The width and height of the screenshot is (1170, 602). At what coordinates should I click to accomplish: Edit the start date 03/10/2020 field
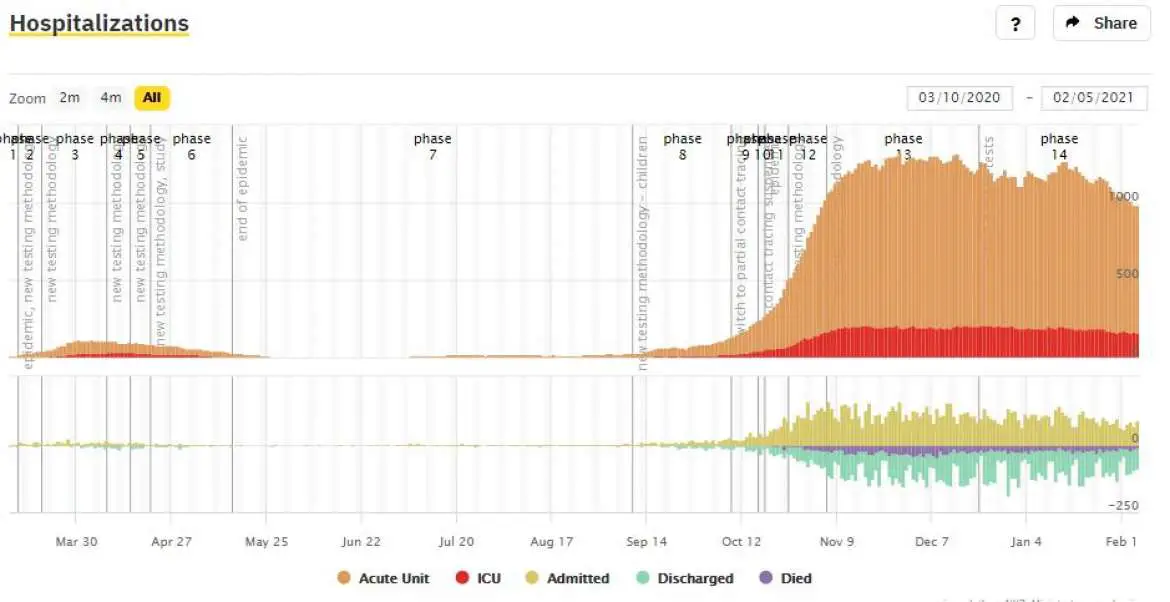(959, 98)
